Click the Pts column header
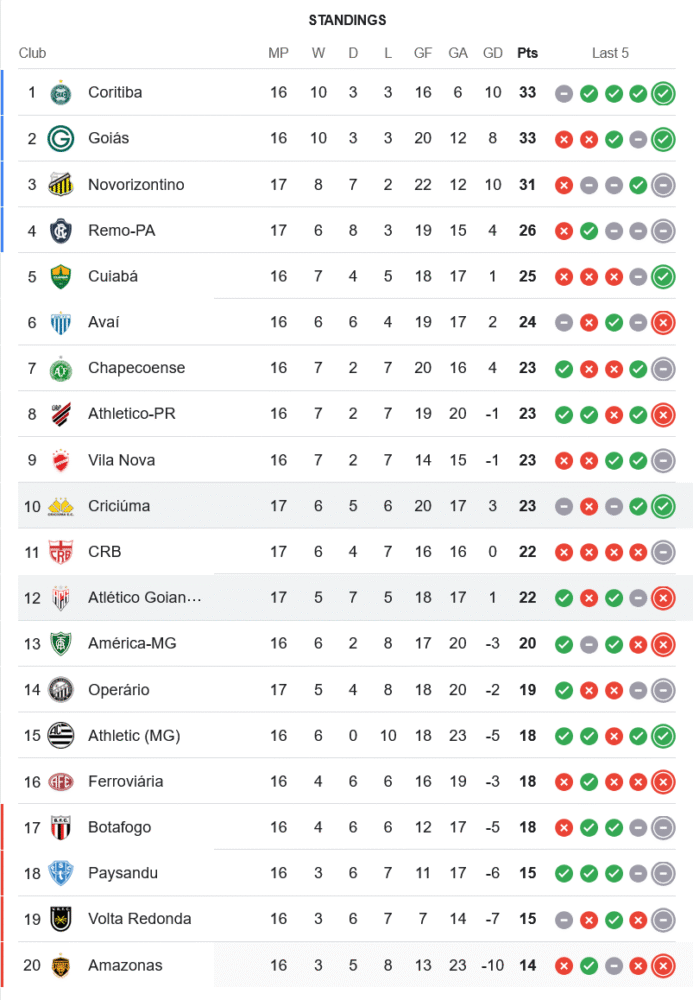The image size is (693, 1000). tap(527, 53)
